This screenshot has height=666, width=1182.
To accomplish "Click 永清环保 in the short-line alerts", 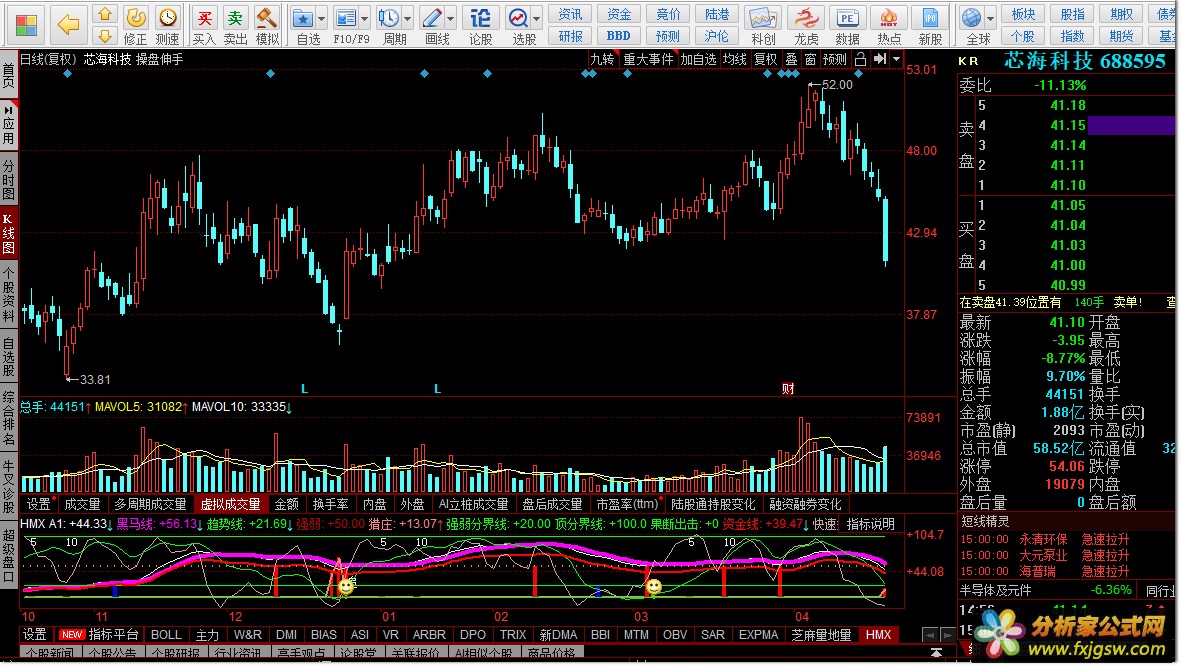I will 1043,539.
